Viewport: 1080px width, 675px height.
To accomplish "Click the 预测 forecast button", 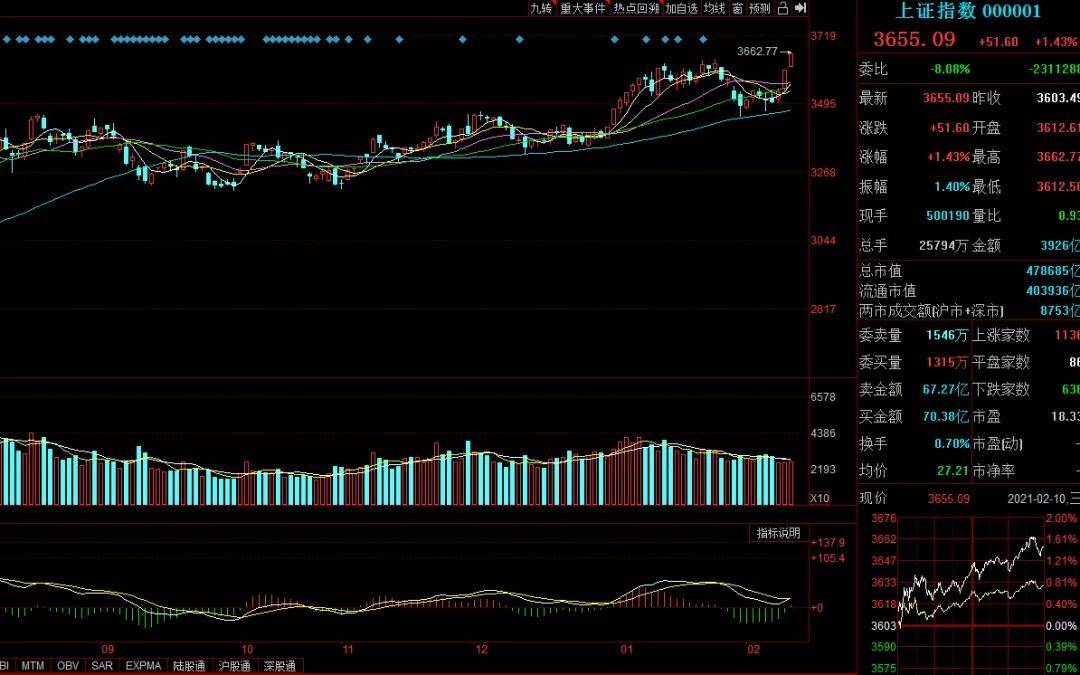I will [x=760, y=8].
